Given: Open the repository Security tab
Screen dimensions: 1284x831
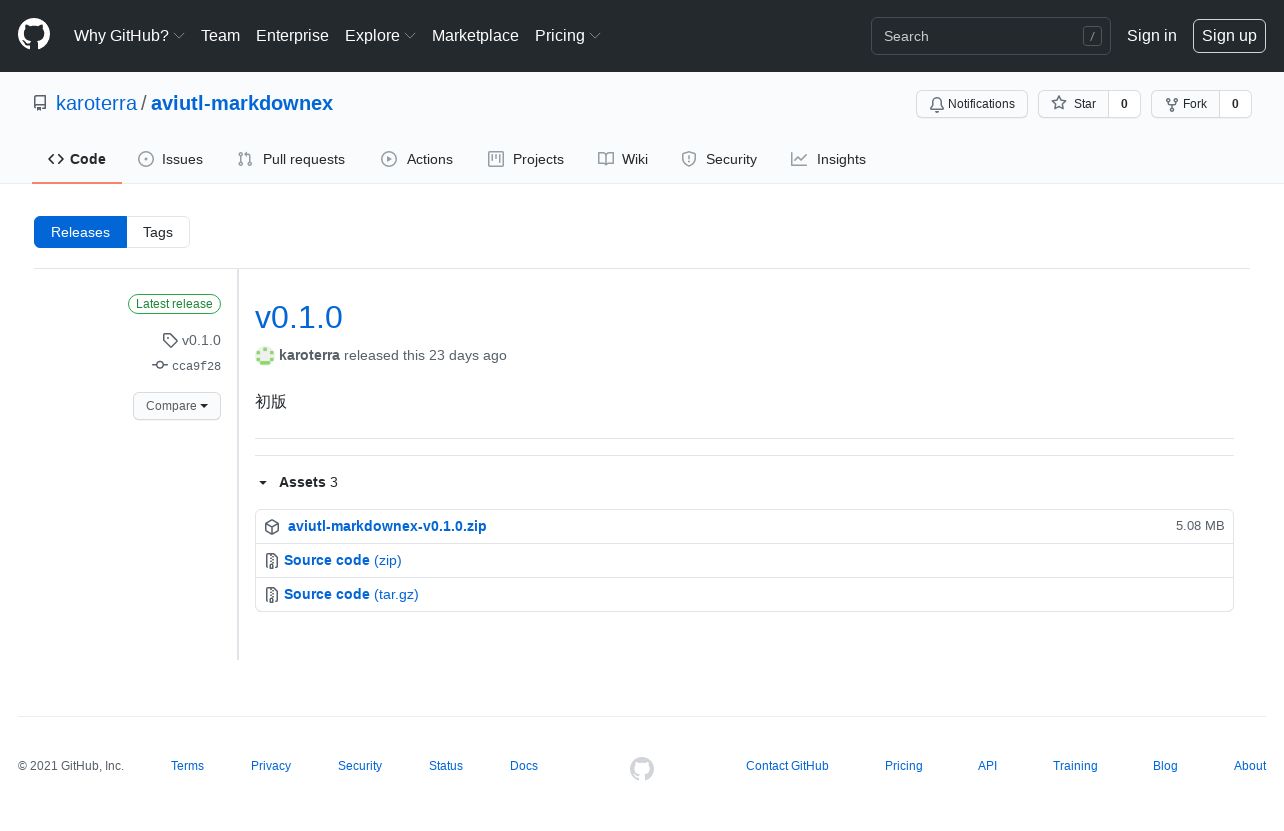Looking at the screenshot, I should pyautogui.click(x=719, y=159).
